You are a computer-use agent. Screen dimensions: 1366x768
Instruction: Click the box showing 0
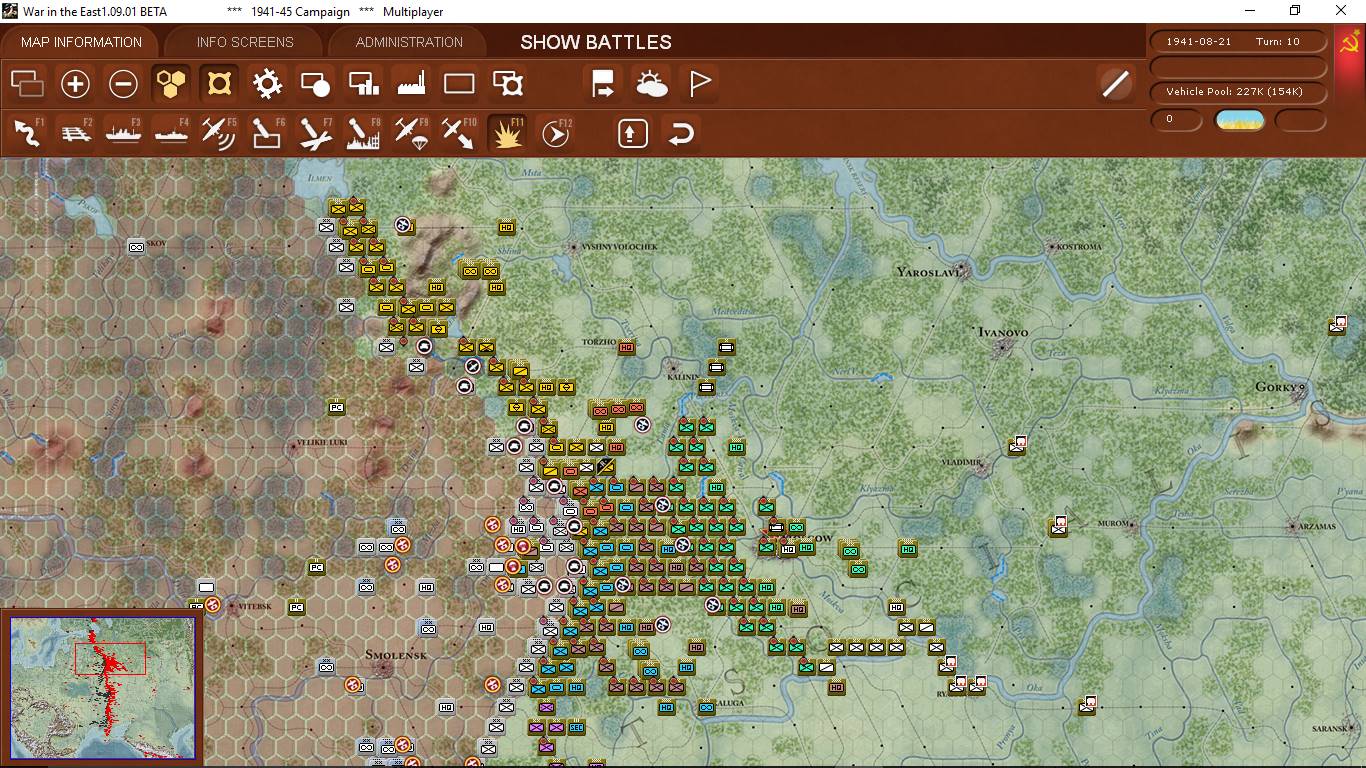[1175, 120]
